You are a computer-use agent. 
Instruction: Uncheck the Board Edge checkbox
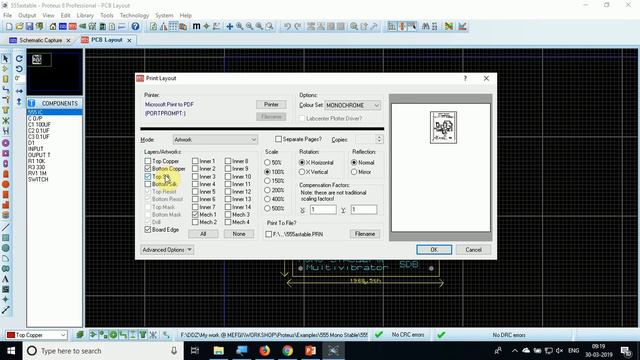tap(148, 230)
